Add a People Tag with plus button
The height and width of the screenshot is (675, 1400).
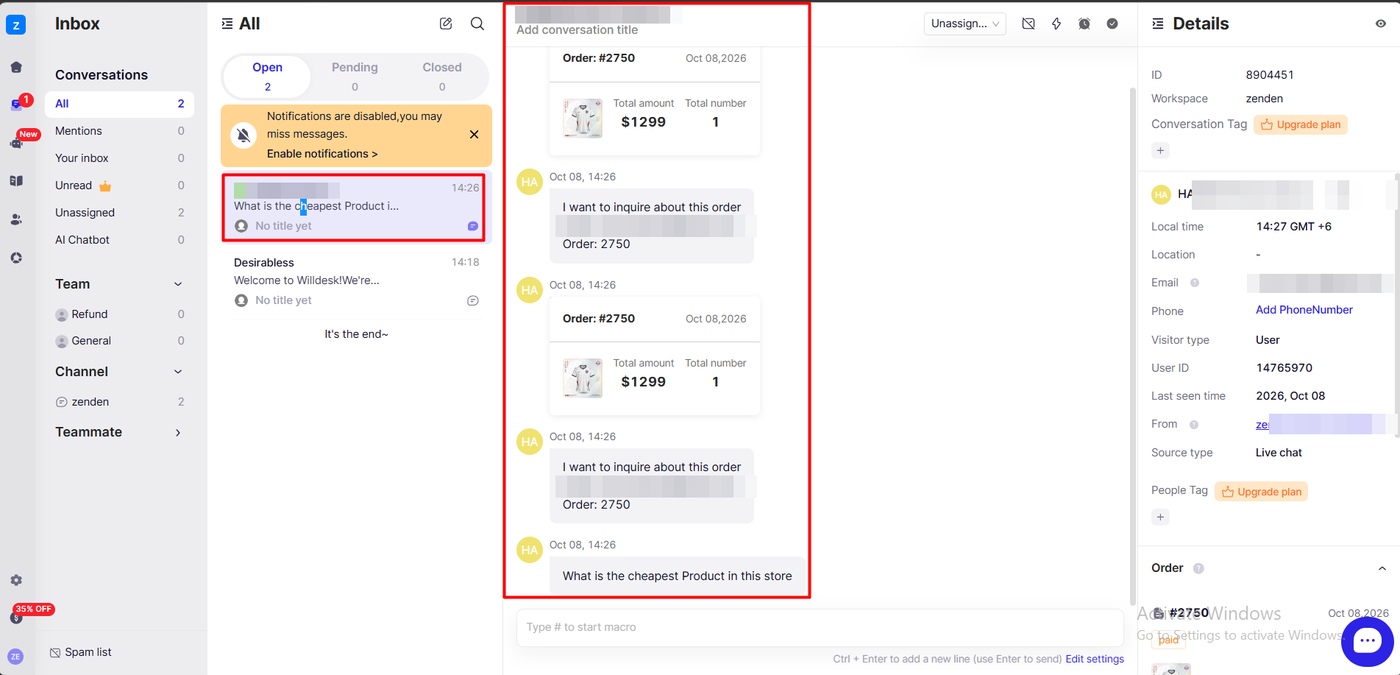pyautogui.click(x=1160, y=517)
